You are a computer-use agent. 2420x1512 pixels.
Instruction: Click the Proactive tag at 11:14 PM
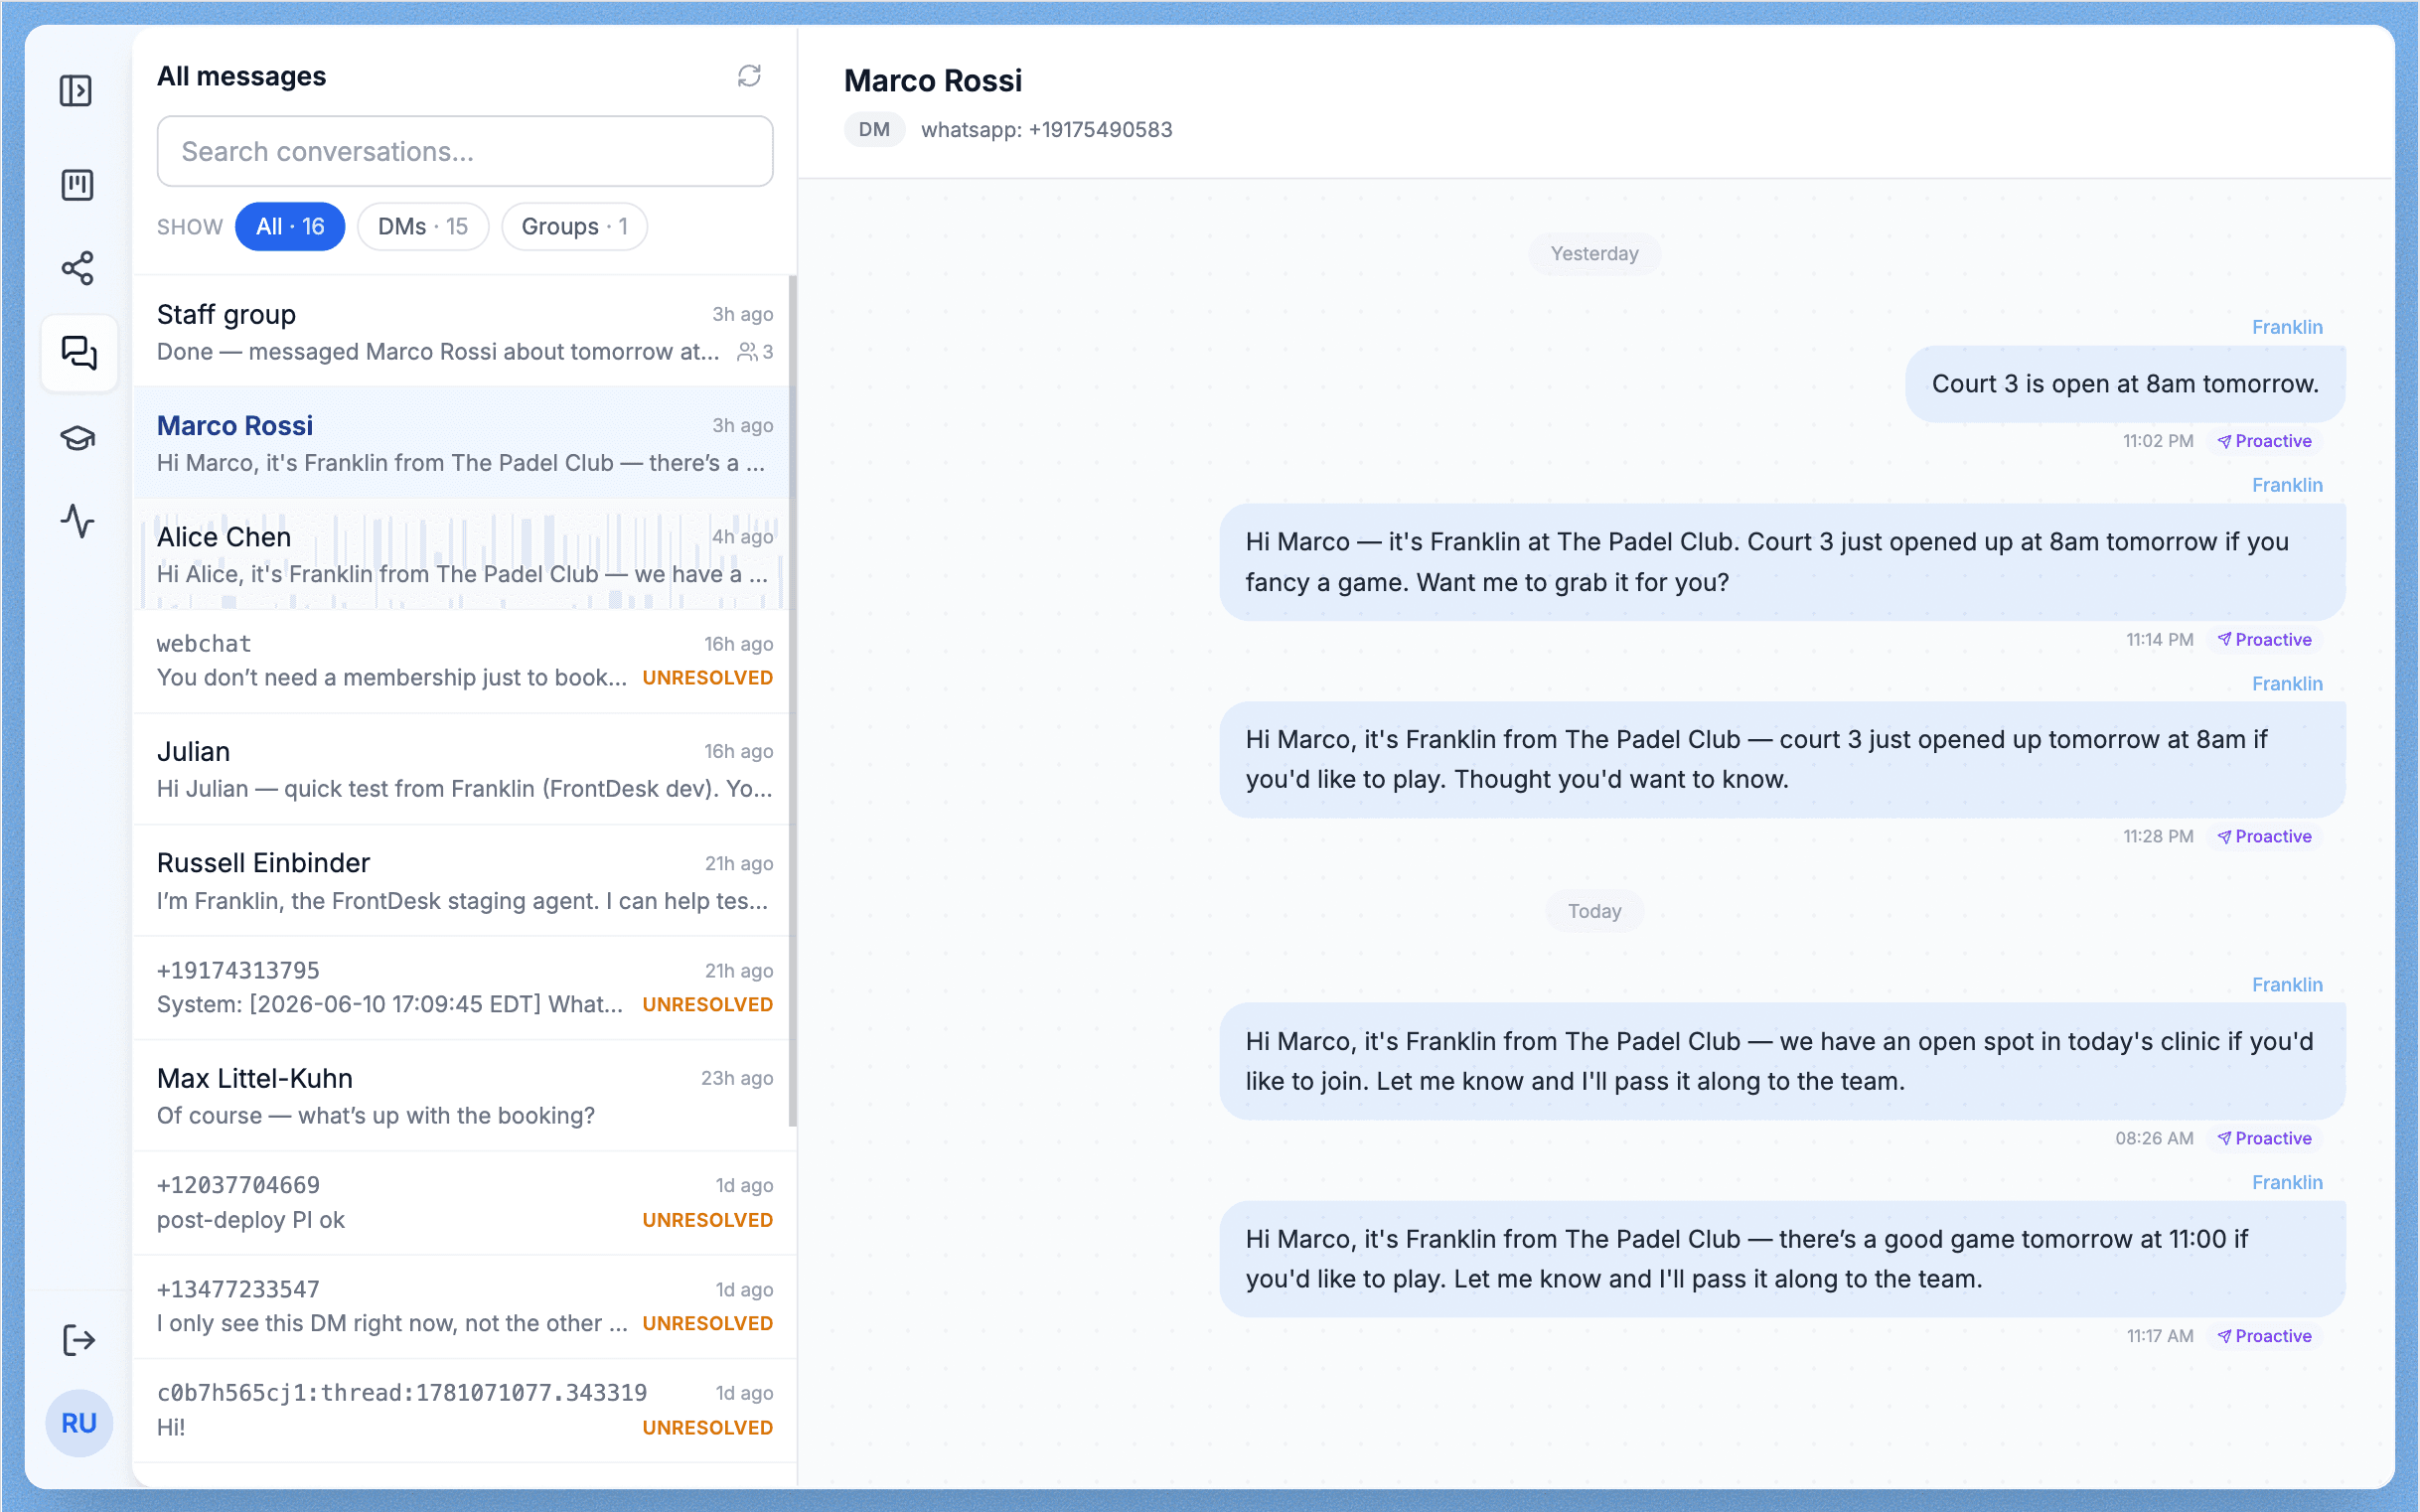pos(2264,640)
